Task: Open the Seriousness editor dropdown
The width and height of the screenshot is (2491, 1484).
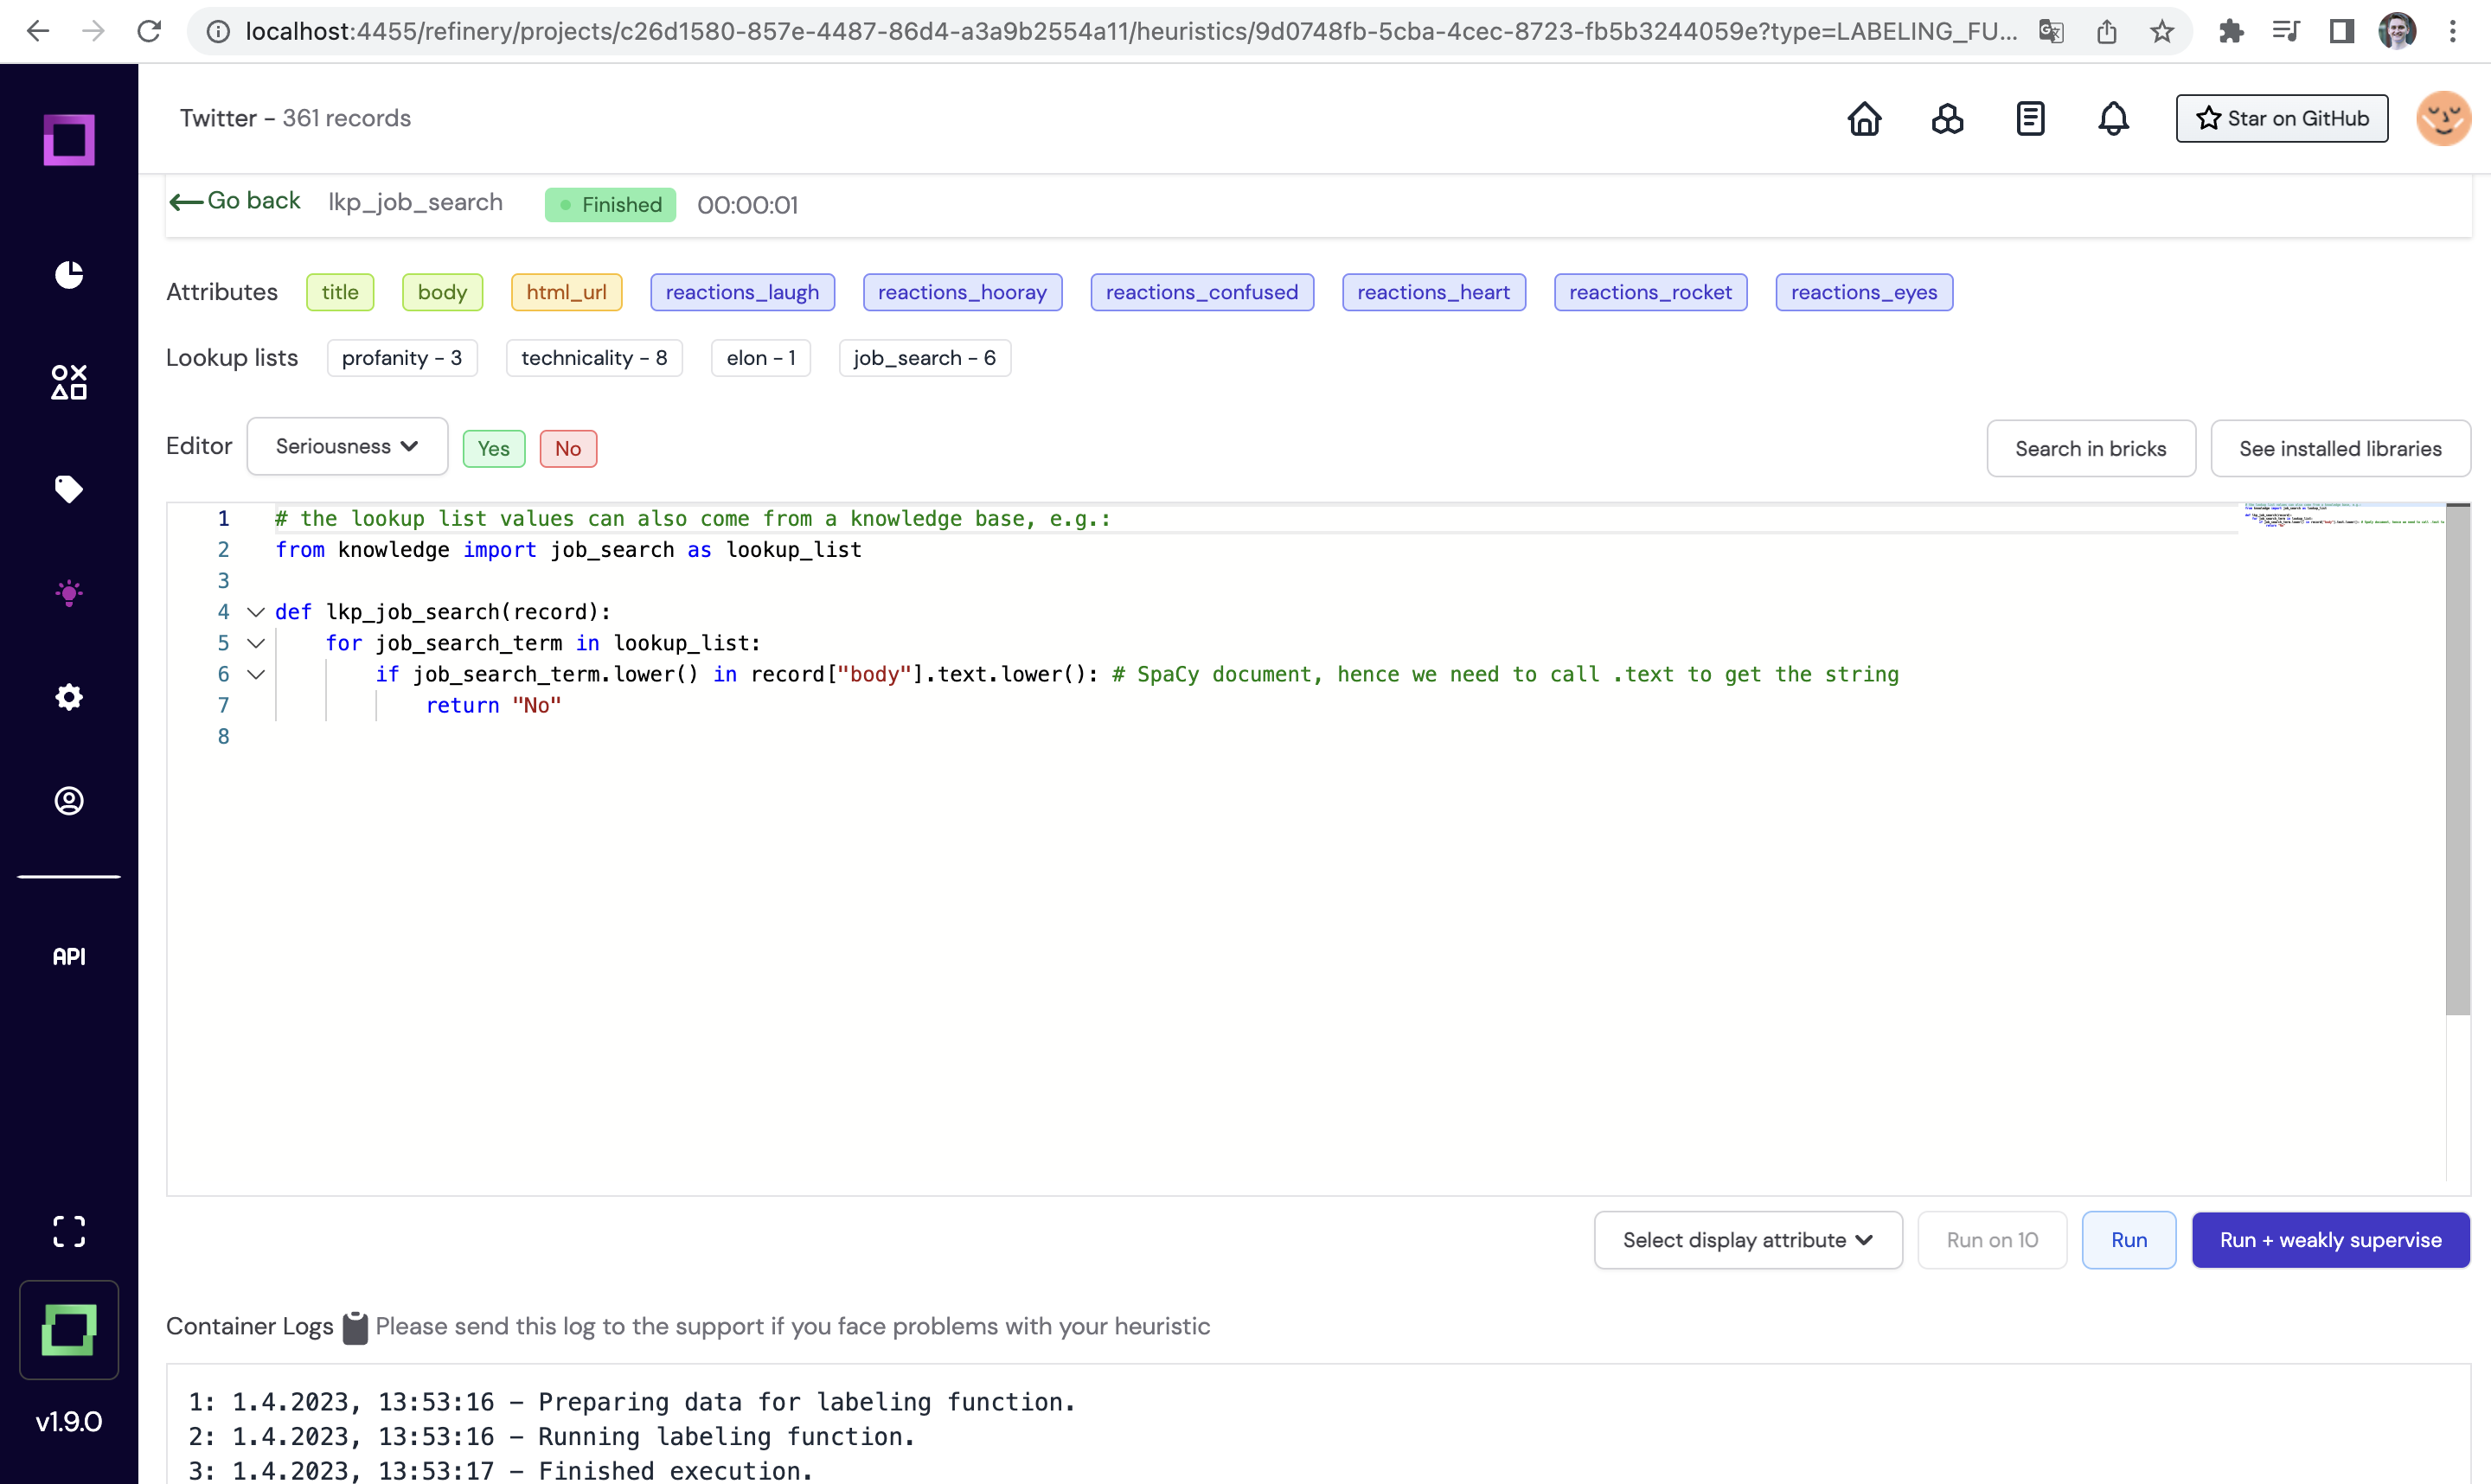Action: pyautogui.click(x=346, y=445)
